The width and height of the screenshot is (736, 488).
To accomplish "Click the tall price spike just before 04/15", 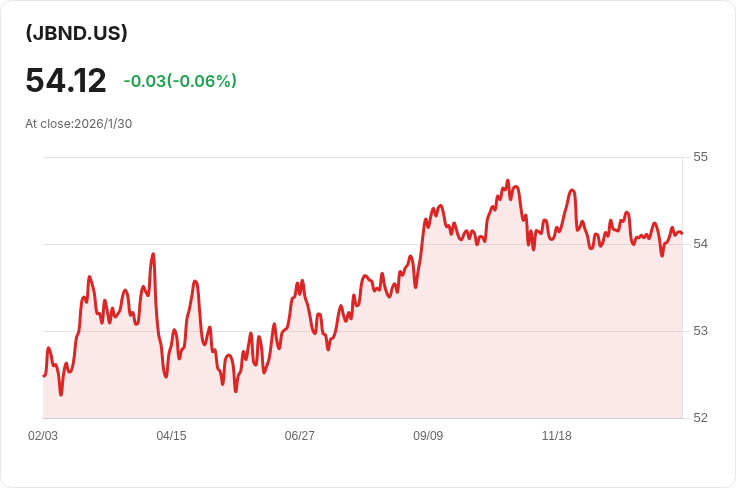I will tap(153, 254).
